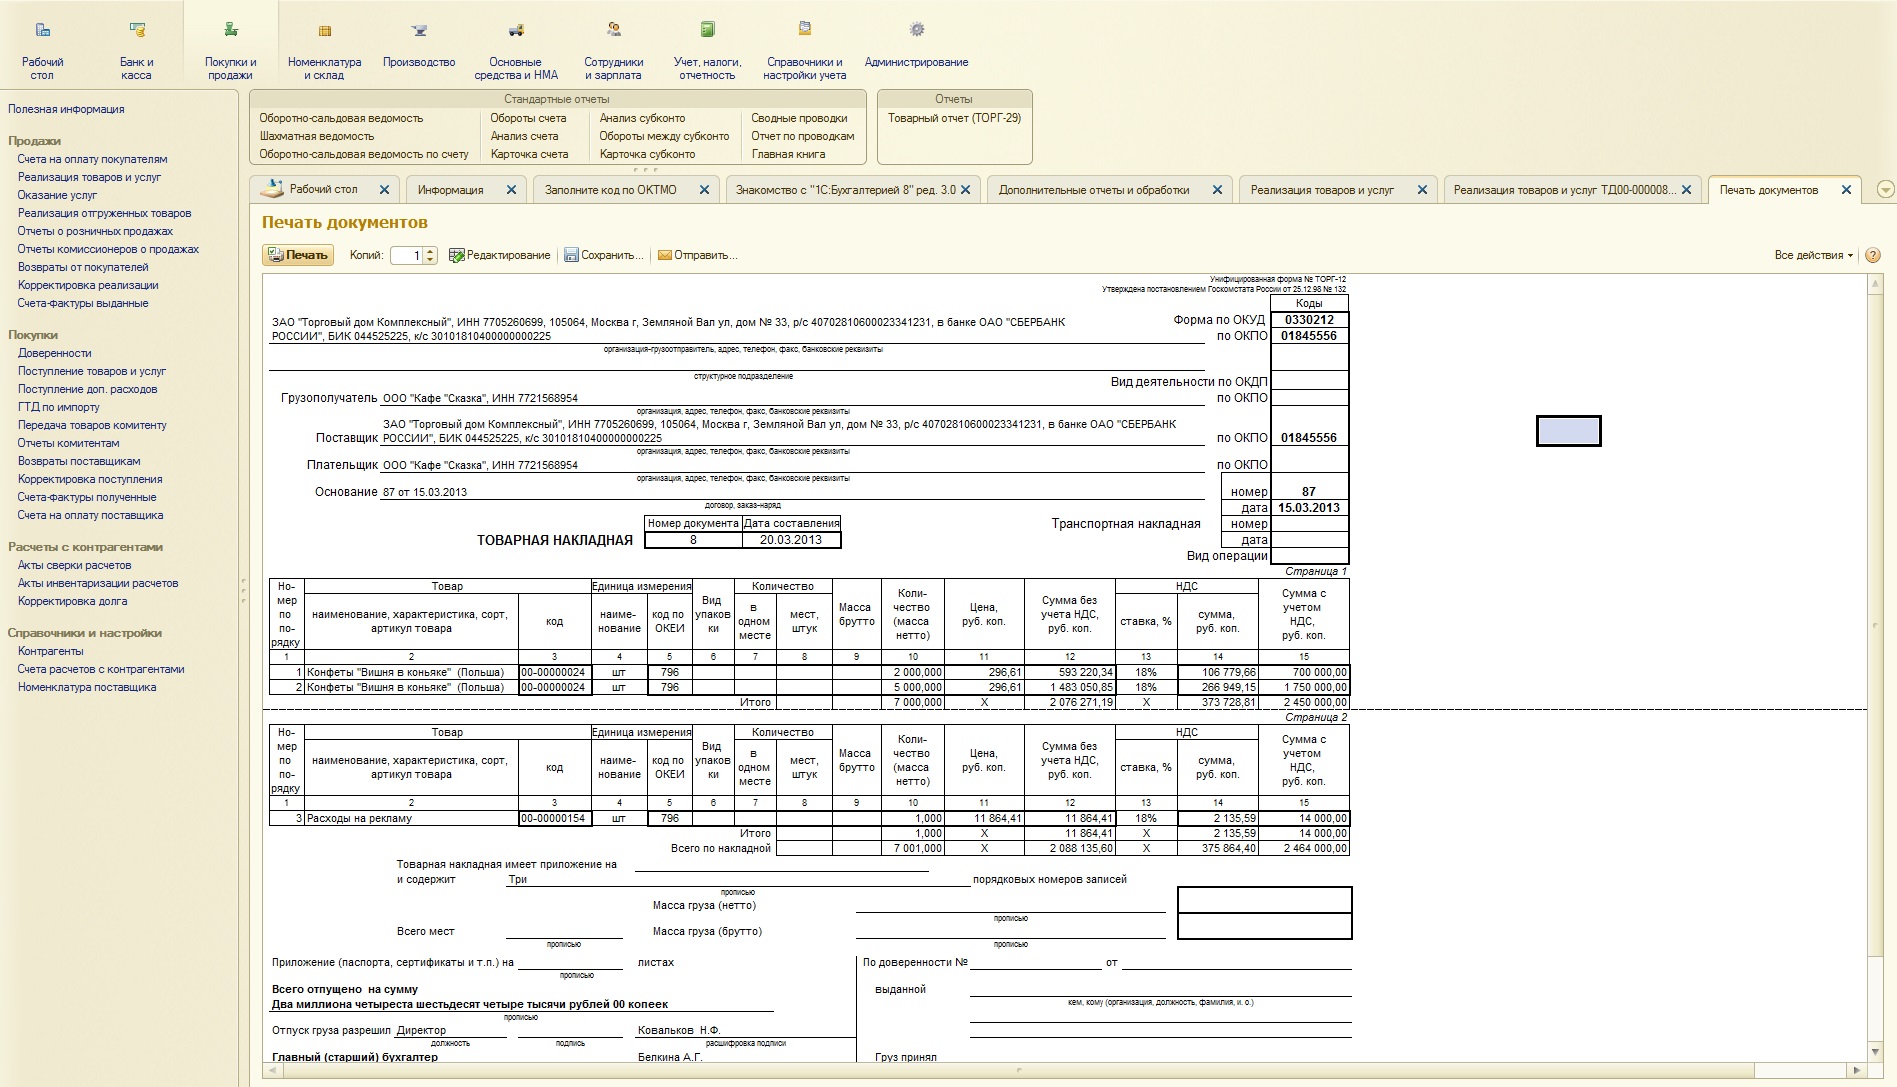The width and height of the screenshot is (1897, 1087).
Task: Open Обороты между субконто report
Action: click(x=664, y=136)
